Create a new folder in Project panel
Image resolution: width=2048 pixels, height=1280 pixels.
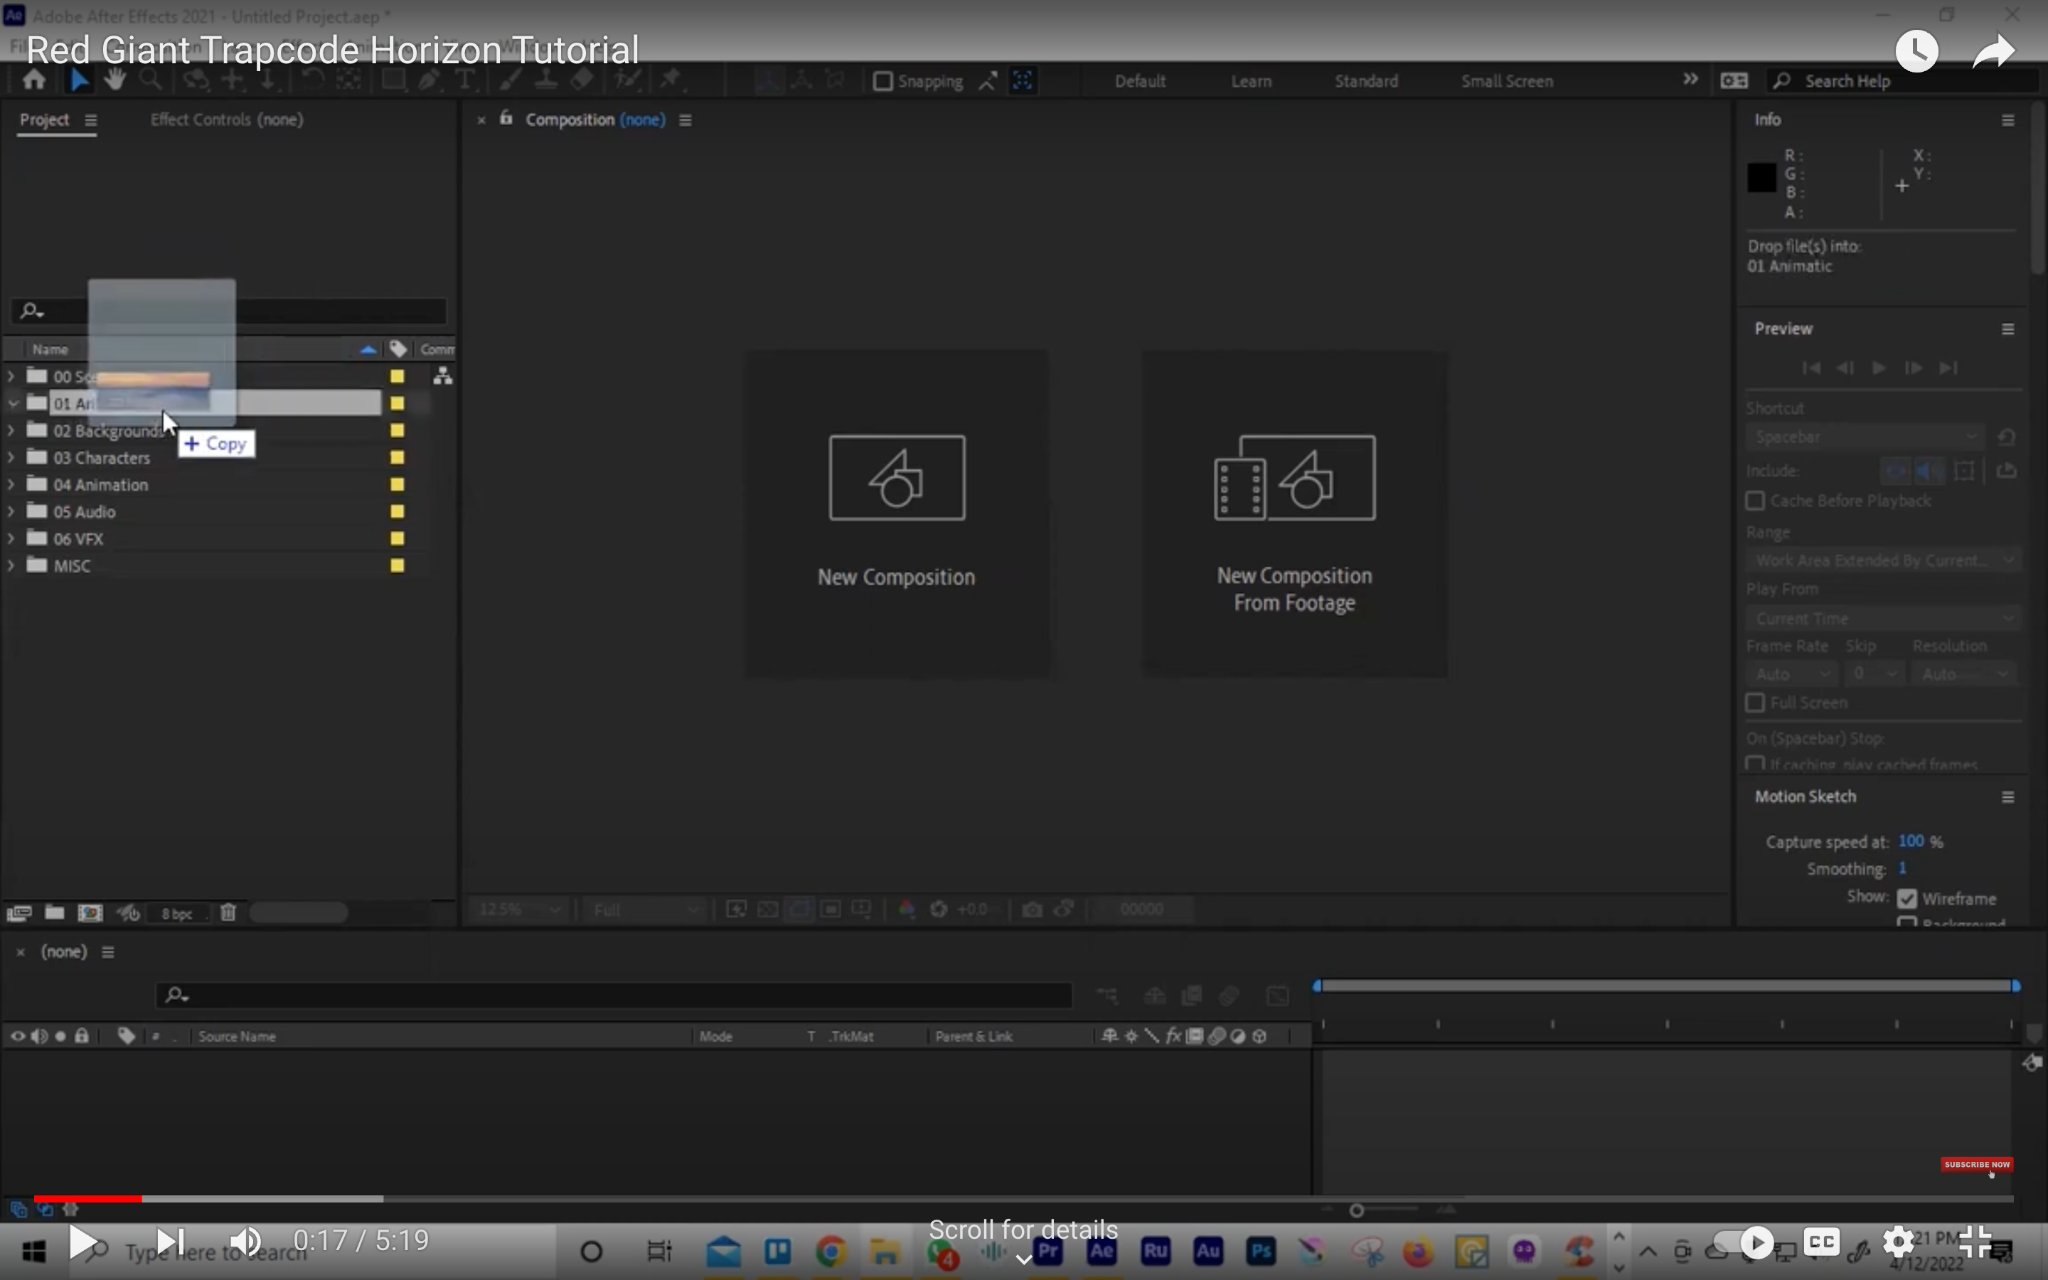click(x=55, y=912)
